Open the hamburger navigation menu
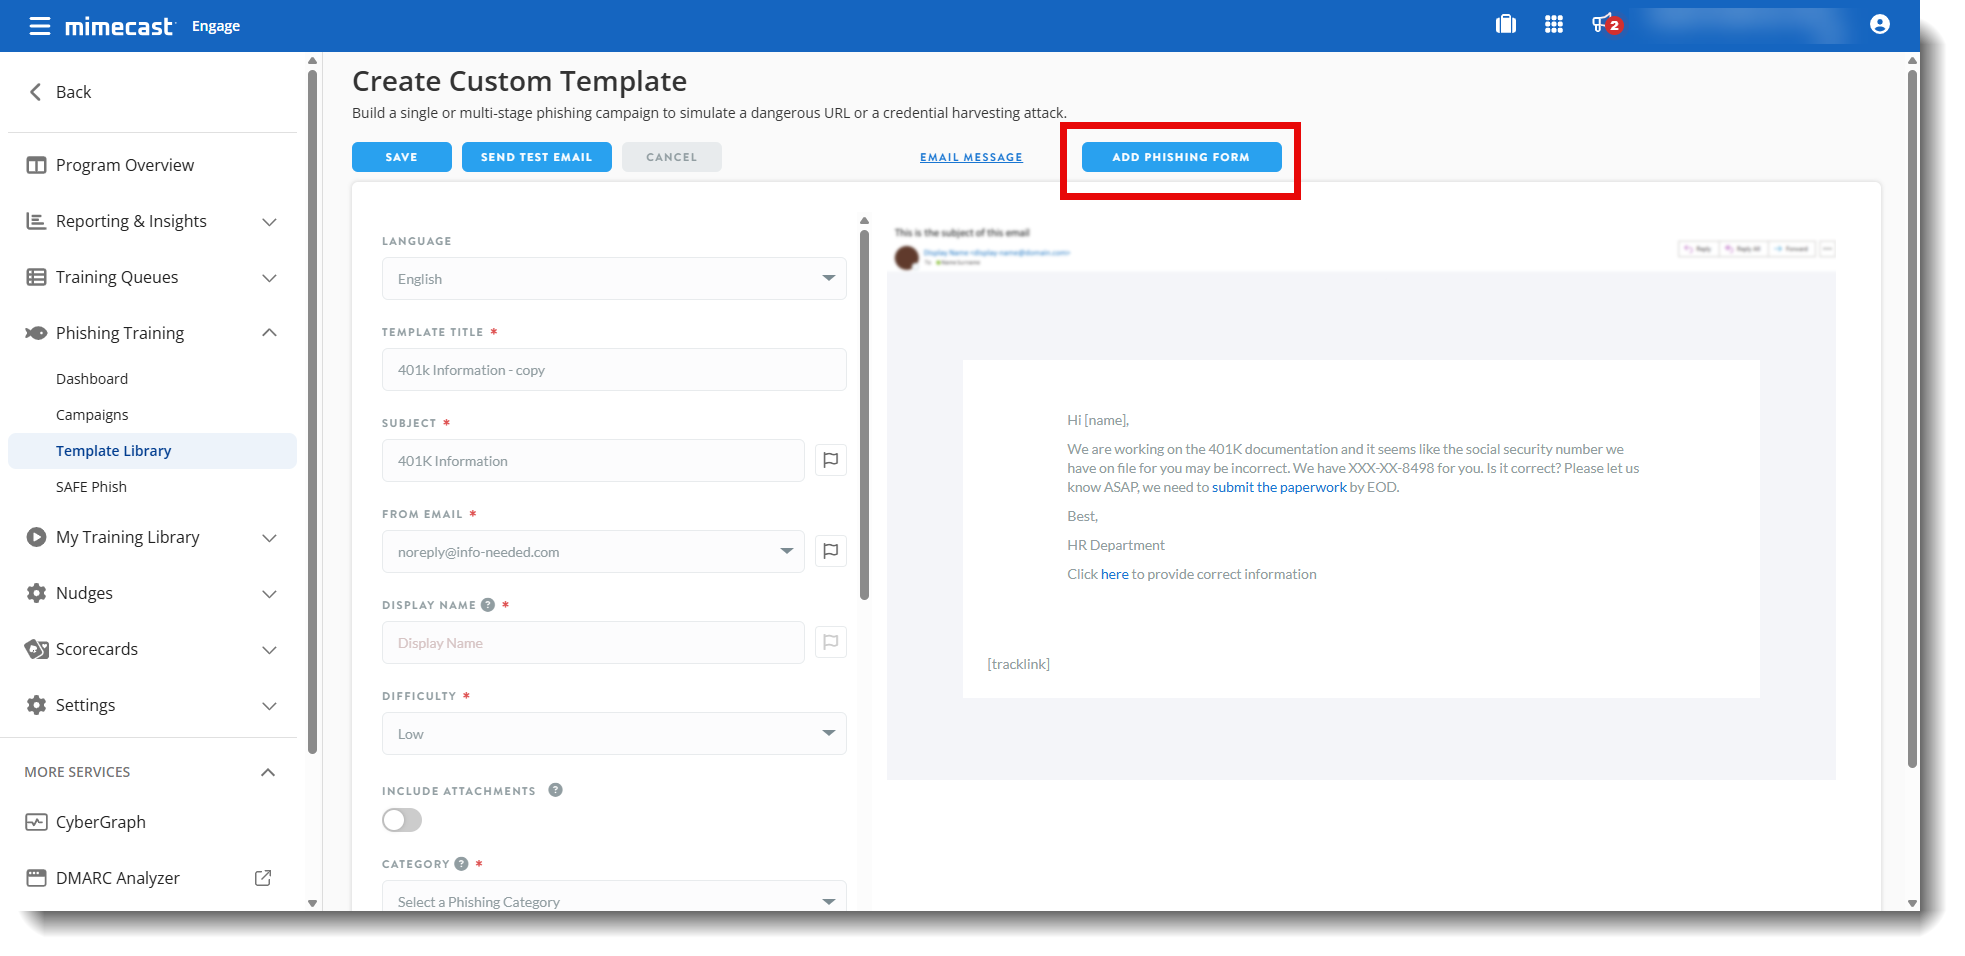The image size is (1965, 956). [39, 26]
